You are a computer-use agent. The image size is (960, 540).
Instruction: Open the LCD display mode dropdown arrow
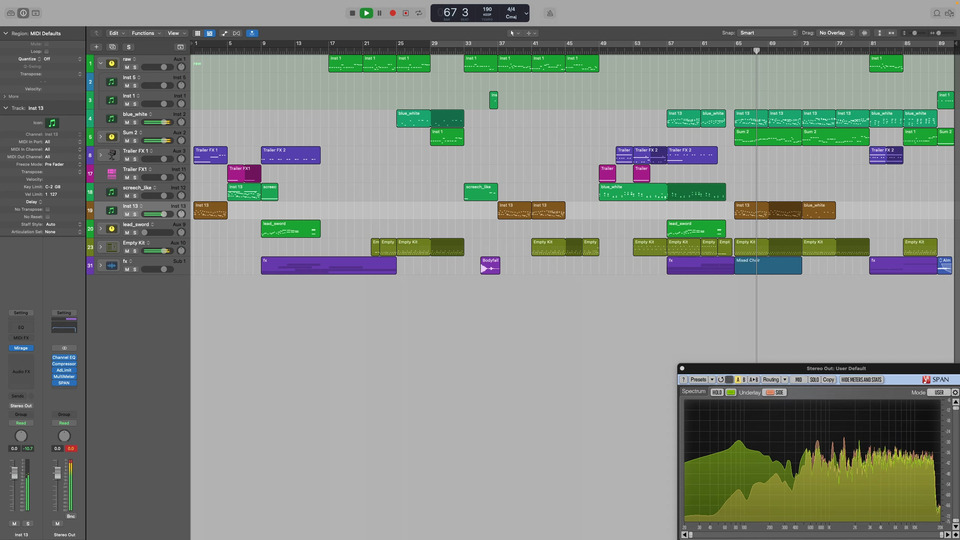526,13
